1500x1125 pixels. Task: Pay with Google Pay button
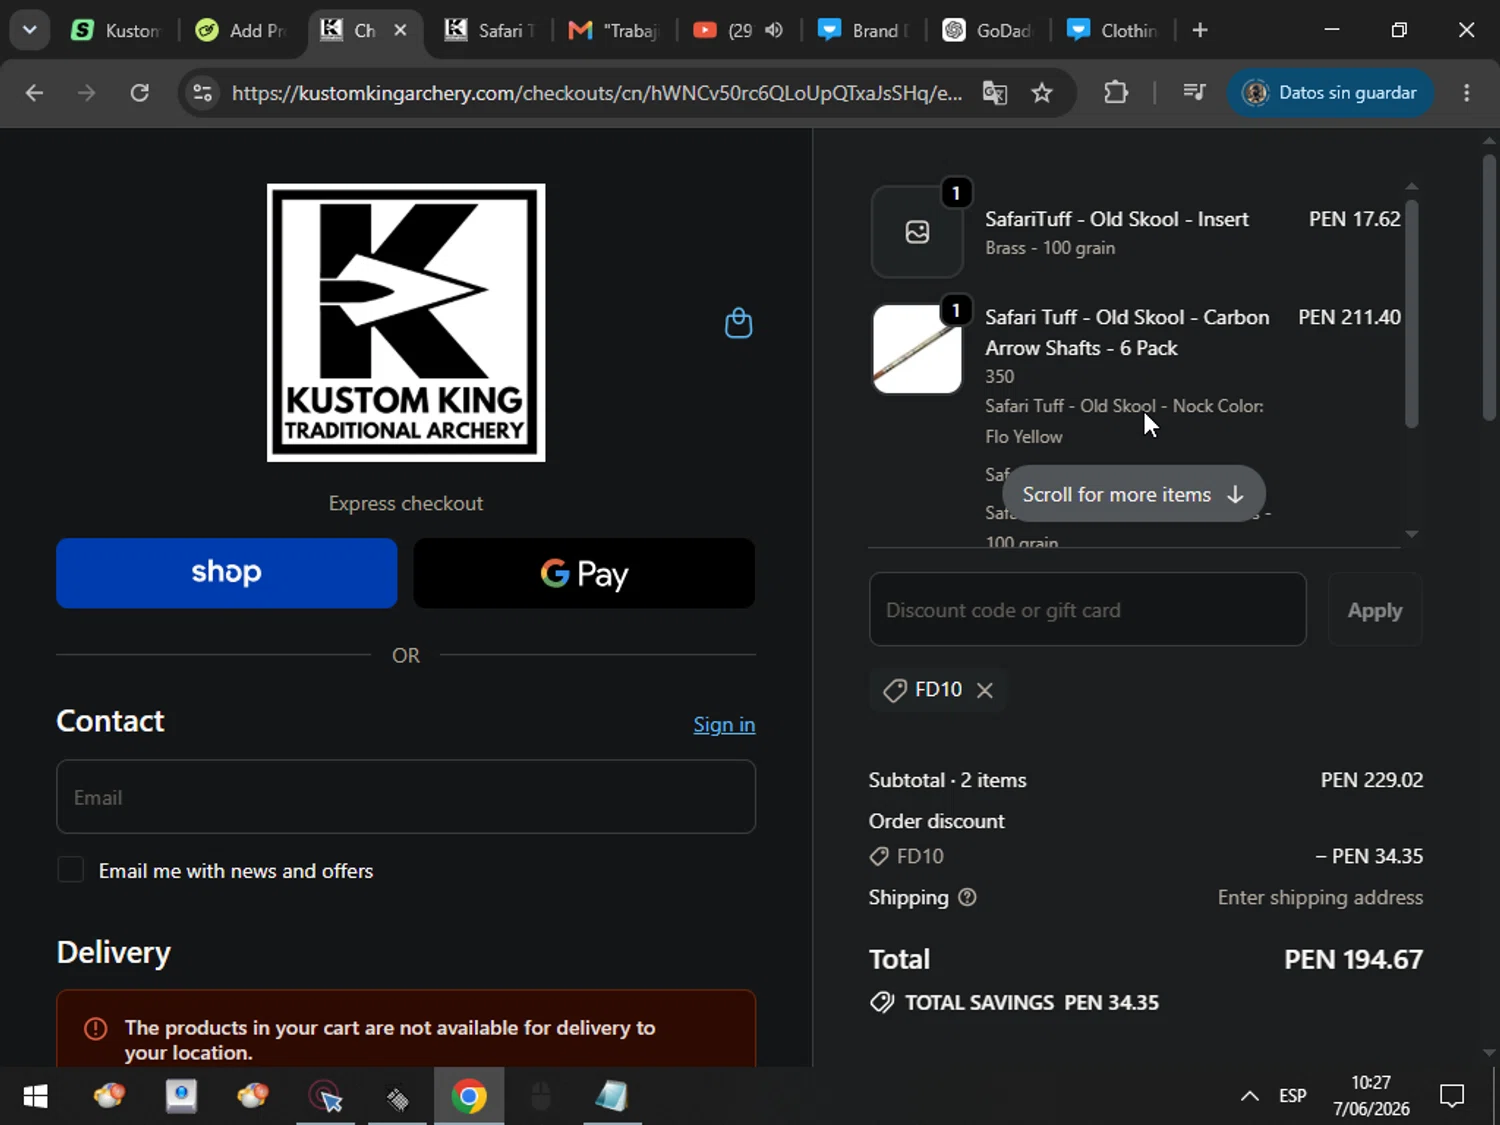click(x=584, y=573)
